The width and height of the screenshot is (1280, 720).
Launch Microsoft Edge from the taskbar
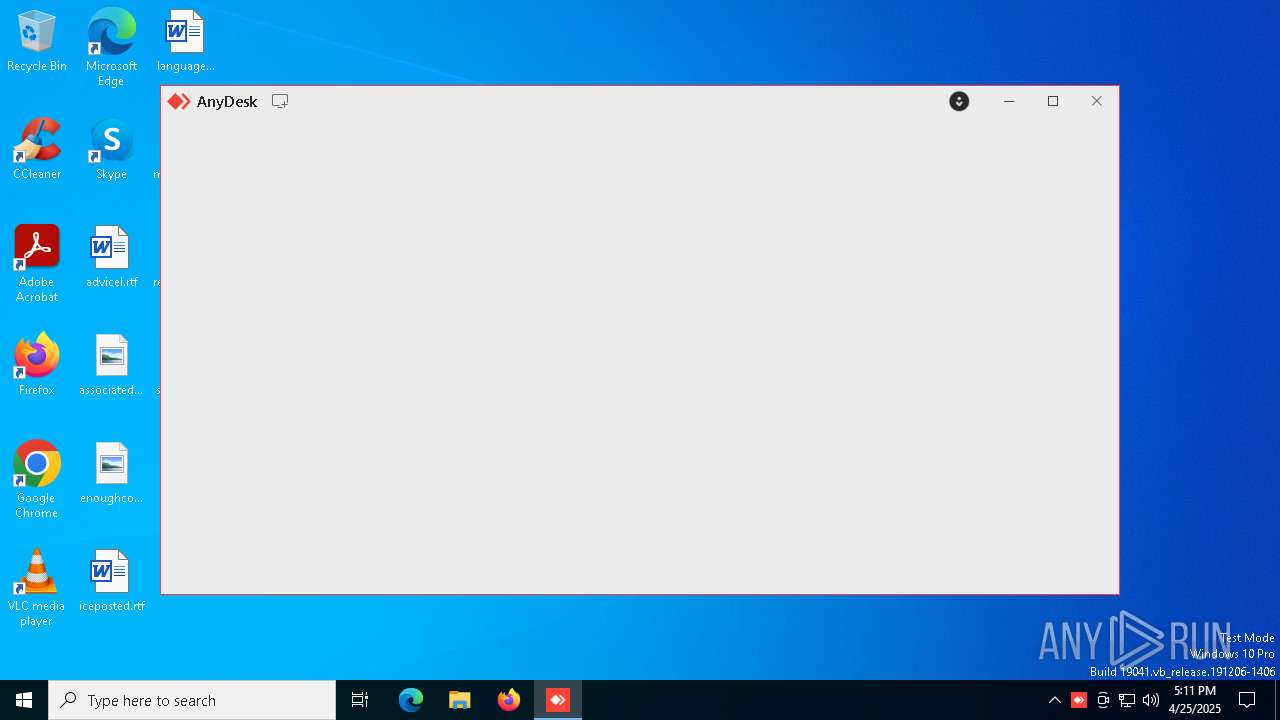(x=411, y=700)
